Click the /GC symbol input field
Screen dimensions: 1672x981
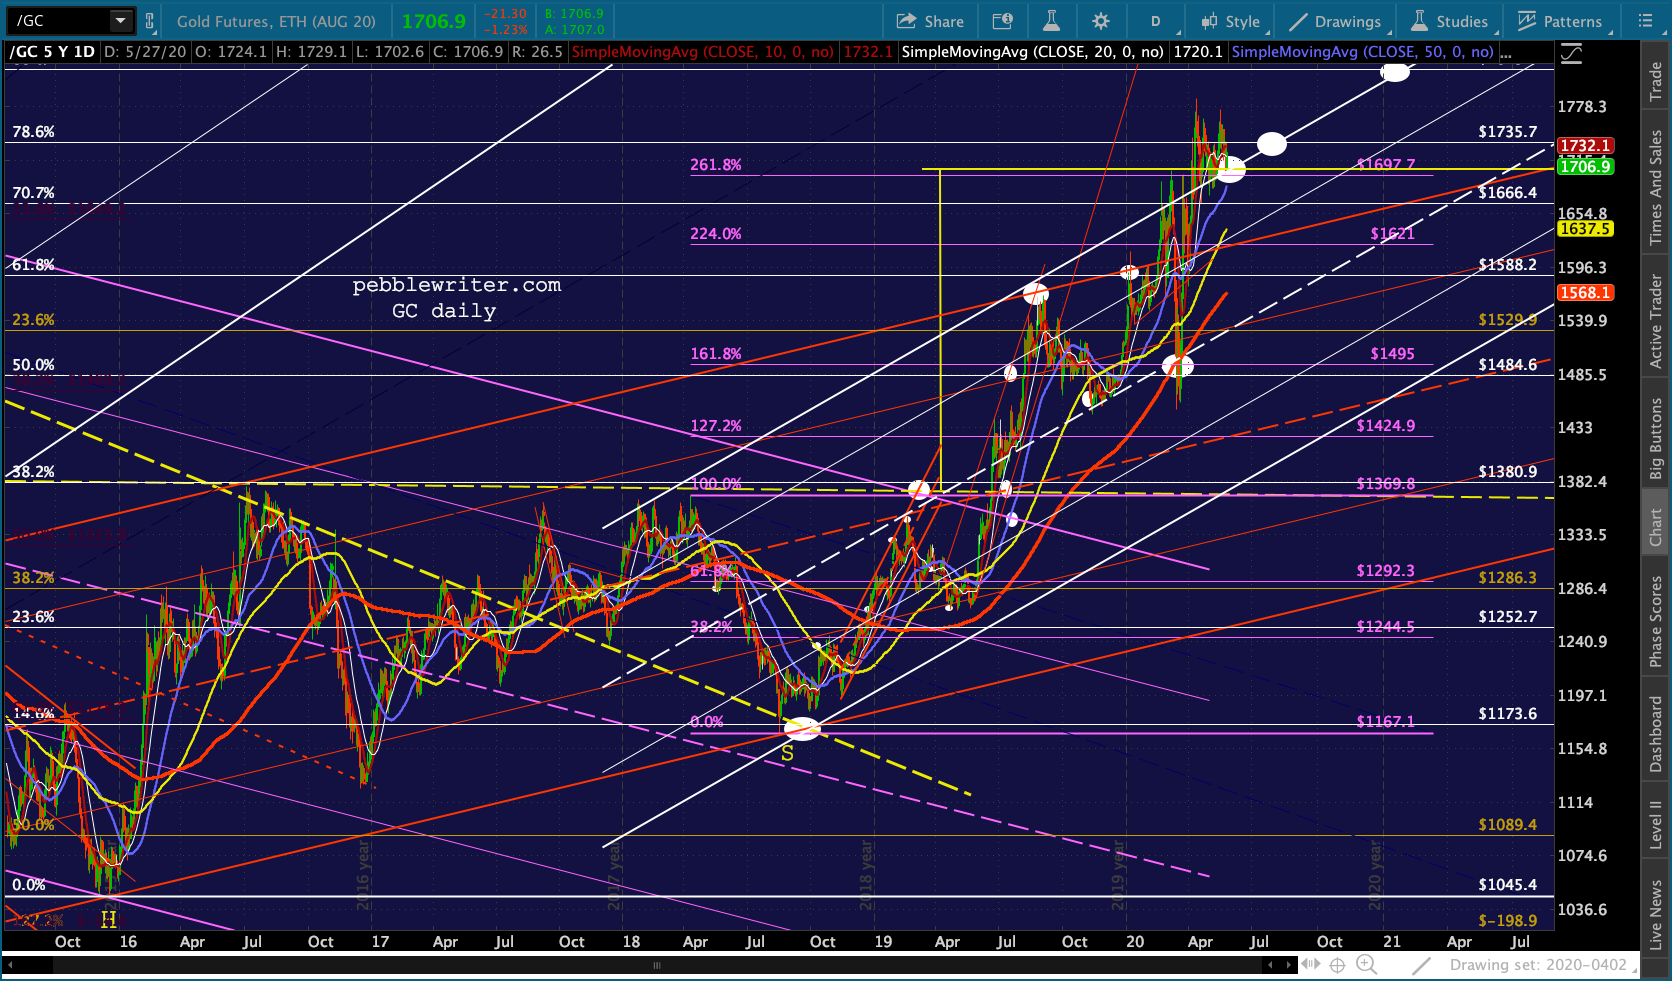pos(59,20)
